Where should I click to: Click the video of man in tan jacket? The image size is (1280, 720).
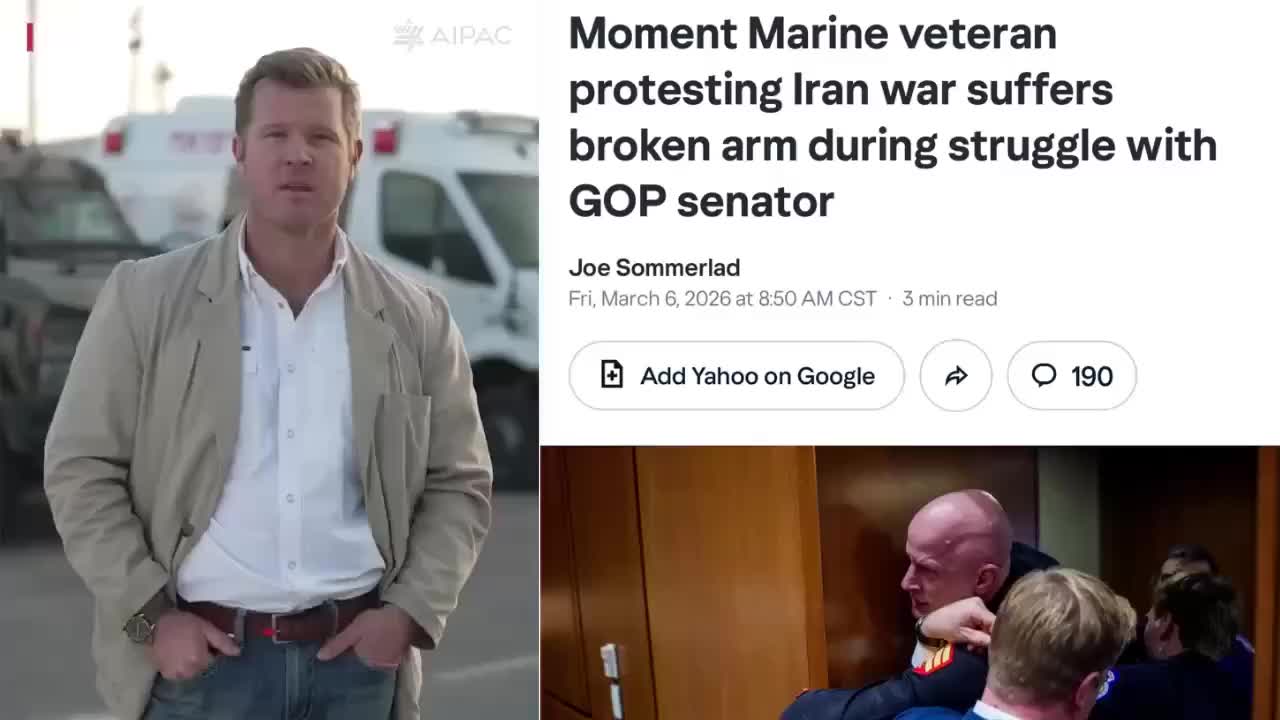(x=270, y=360)
